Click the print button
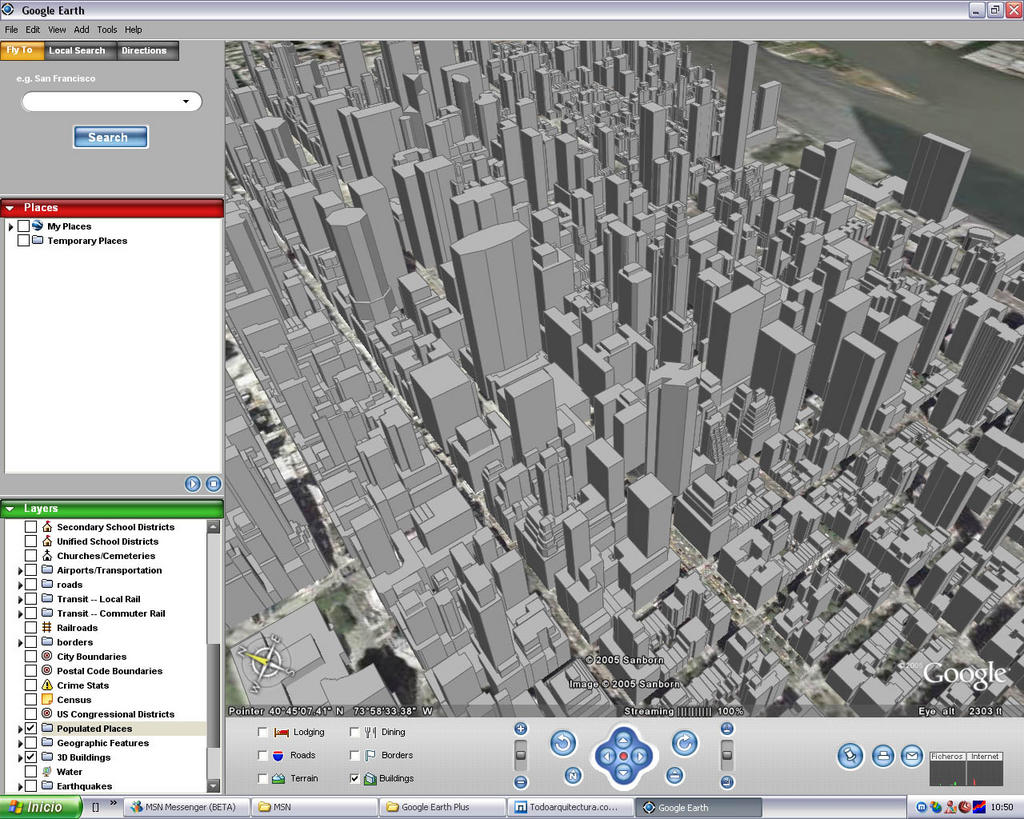1024x819 pixels. (882, 756)
